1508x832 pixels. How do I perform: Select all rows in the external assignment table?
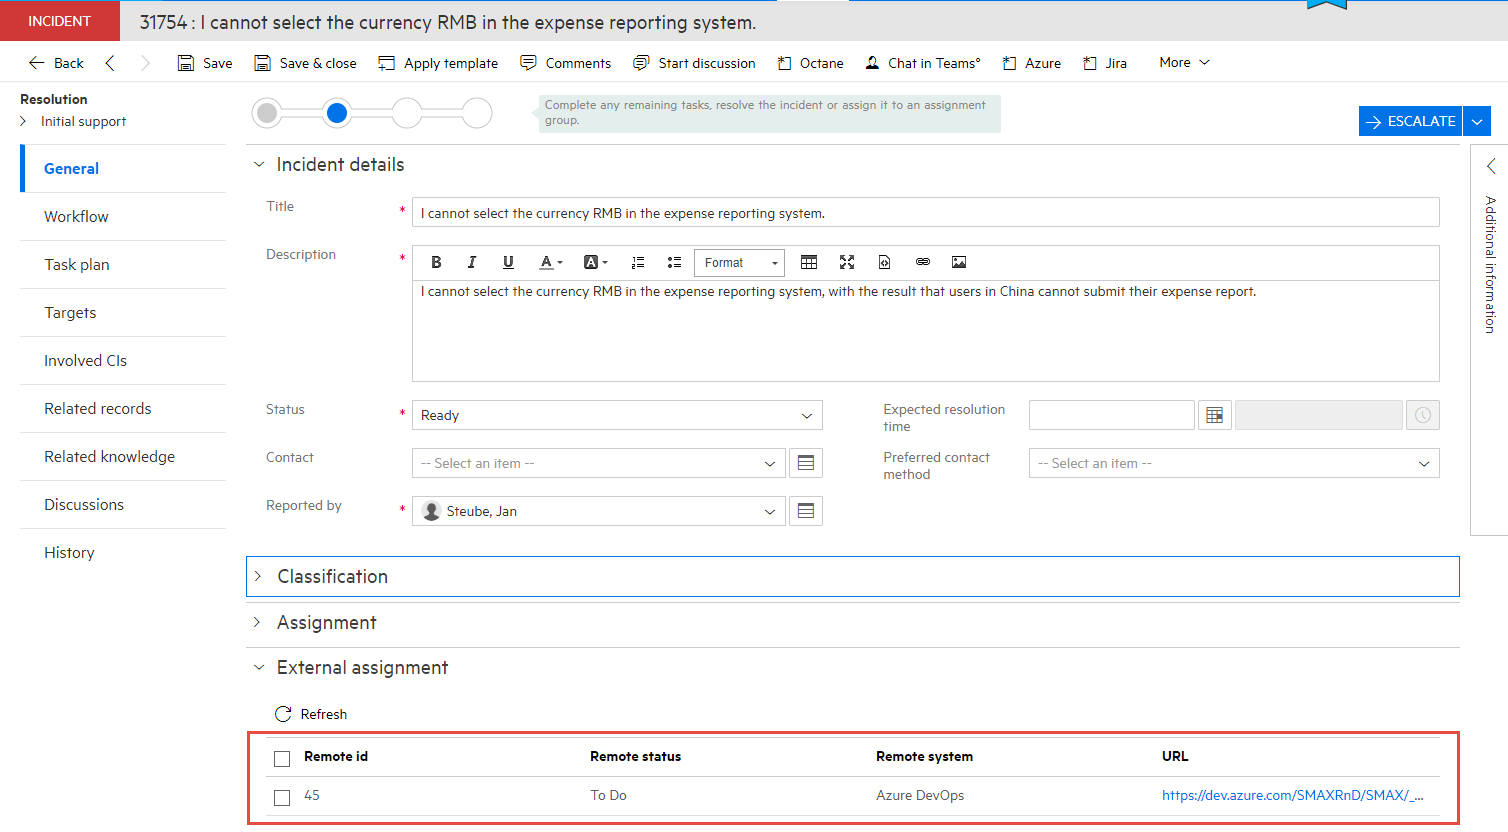[281, 757]
